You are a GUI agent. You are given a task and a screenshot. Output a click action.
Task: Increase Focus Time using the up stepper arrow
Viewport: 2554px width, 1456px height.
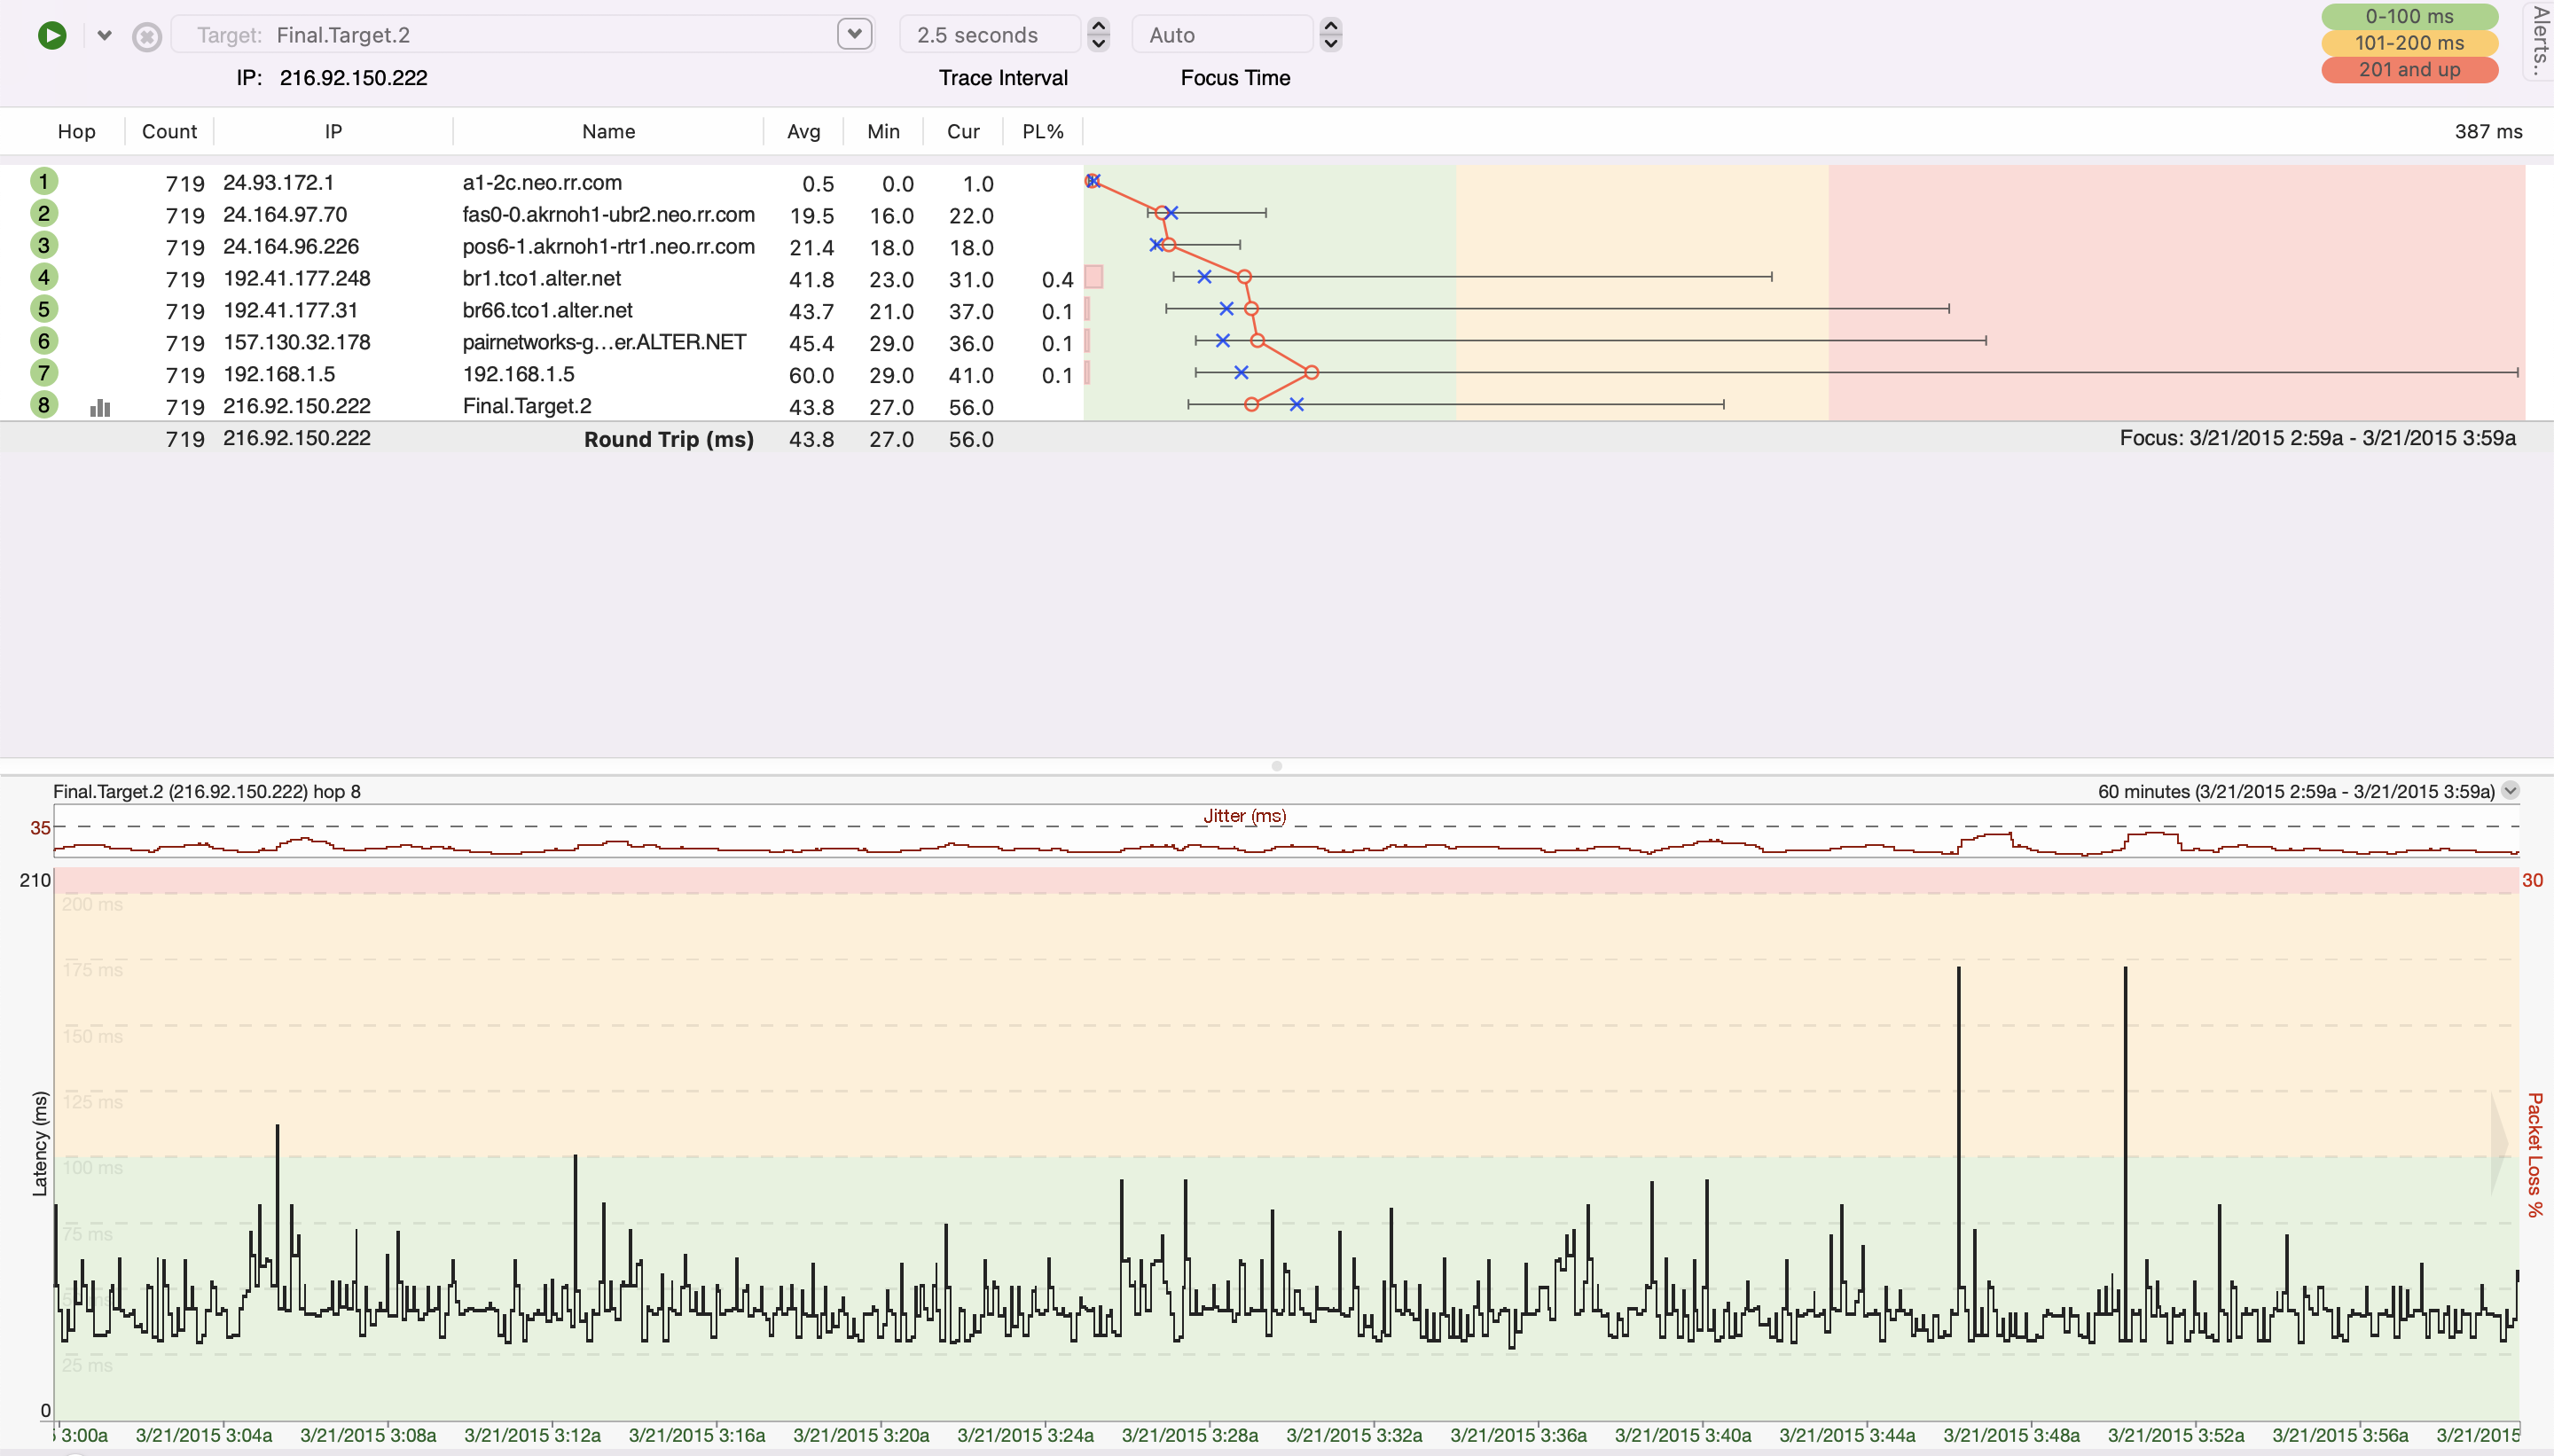(1331, 26)
